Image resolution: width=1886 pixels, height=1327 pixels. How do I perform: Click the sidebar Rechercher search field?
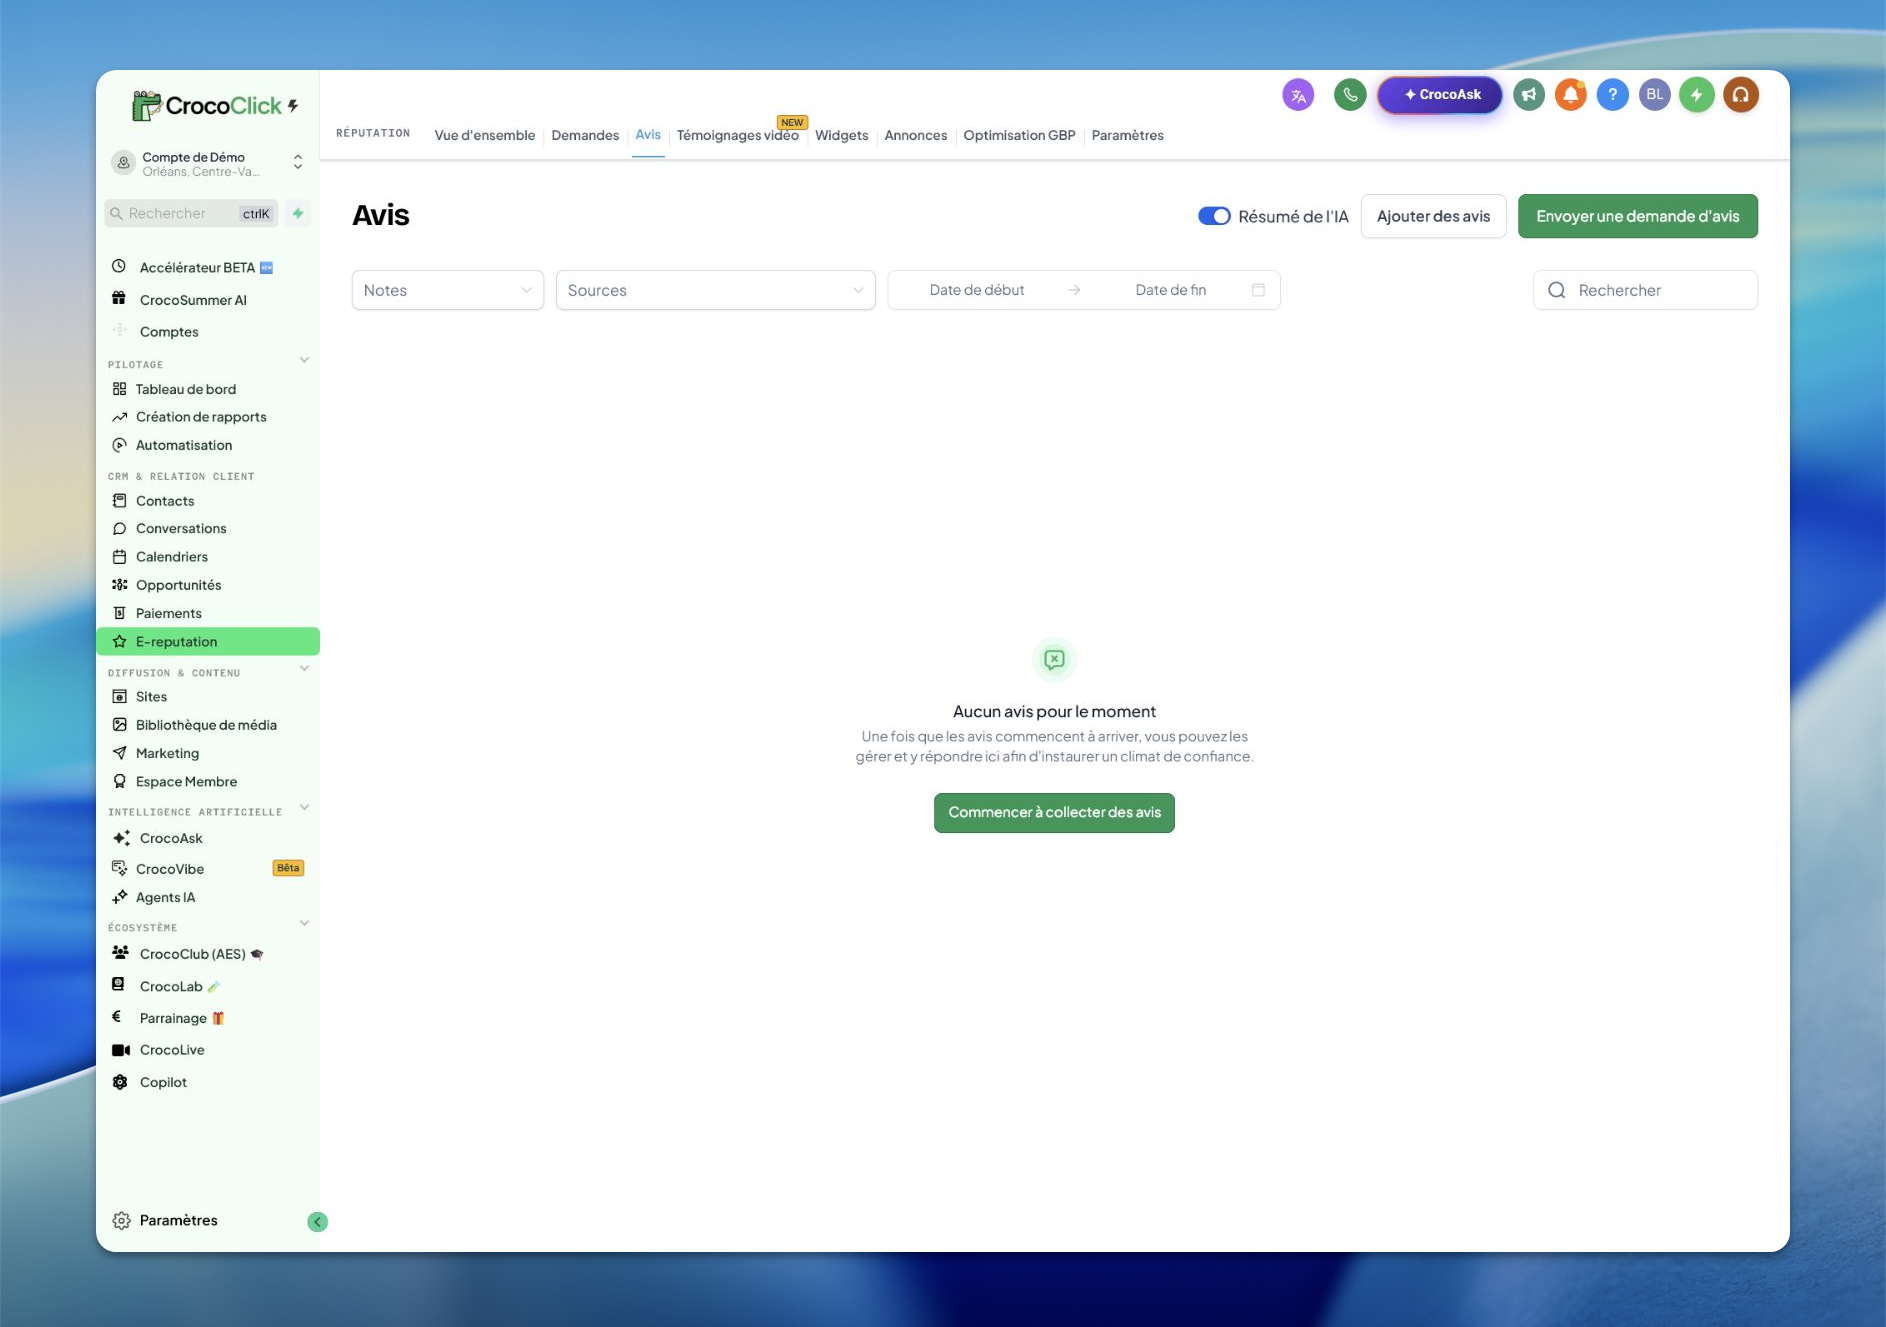tap(192, 213)
